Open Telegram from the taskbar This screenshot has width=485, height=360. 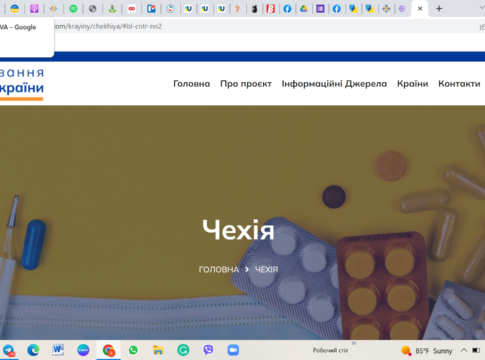point(9,350)
